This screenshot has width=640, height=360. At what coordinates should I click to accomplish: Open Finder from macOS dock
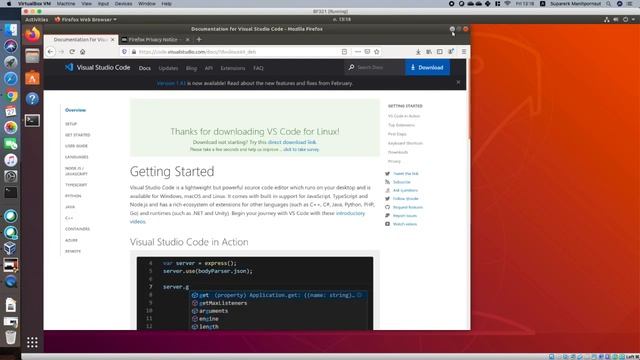pyautogui.click(x=11, y=30)
